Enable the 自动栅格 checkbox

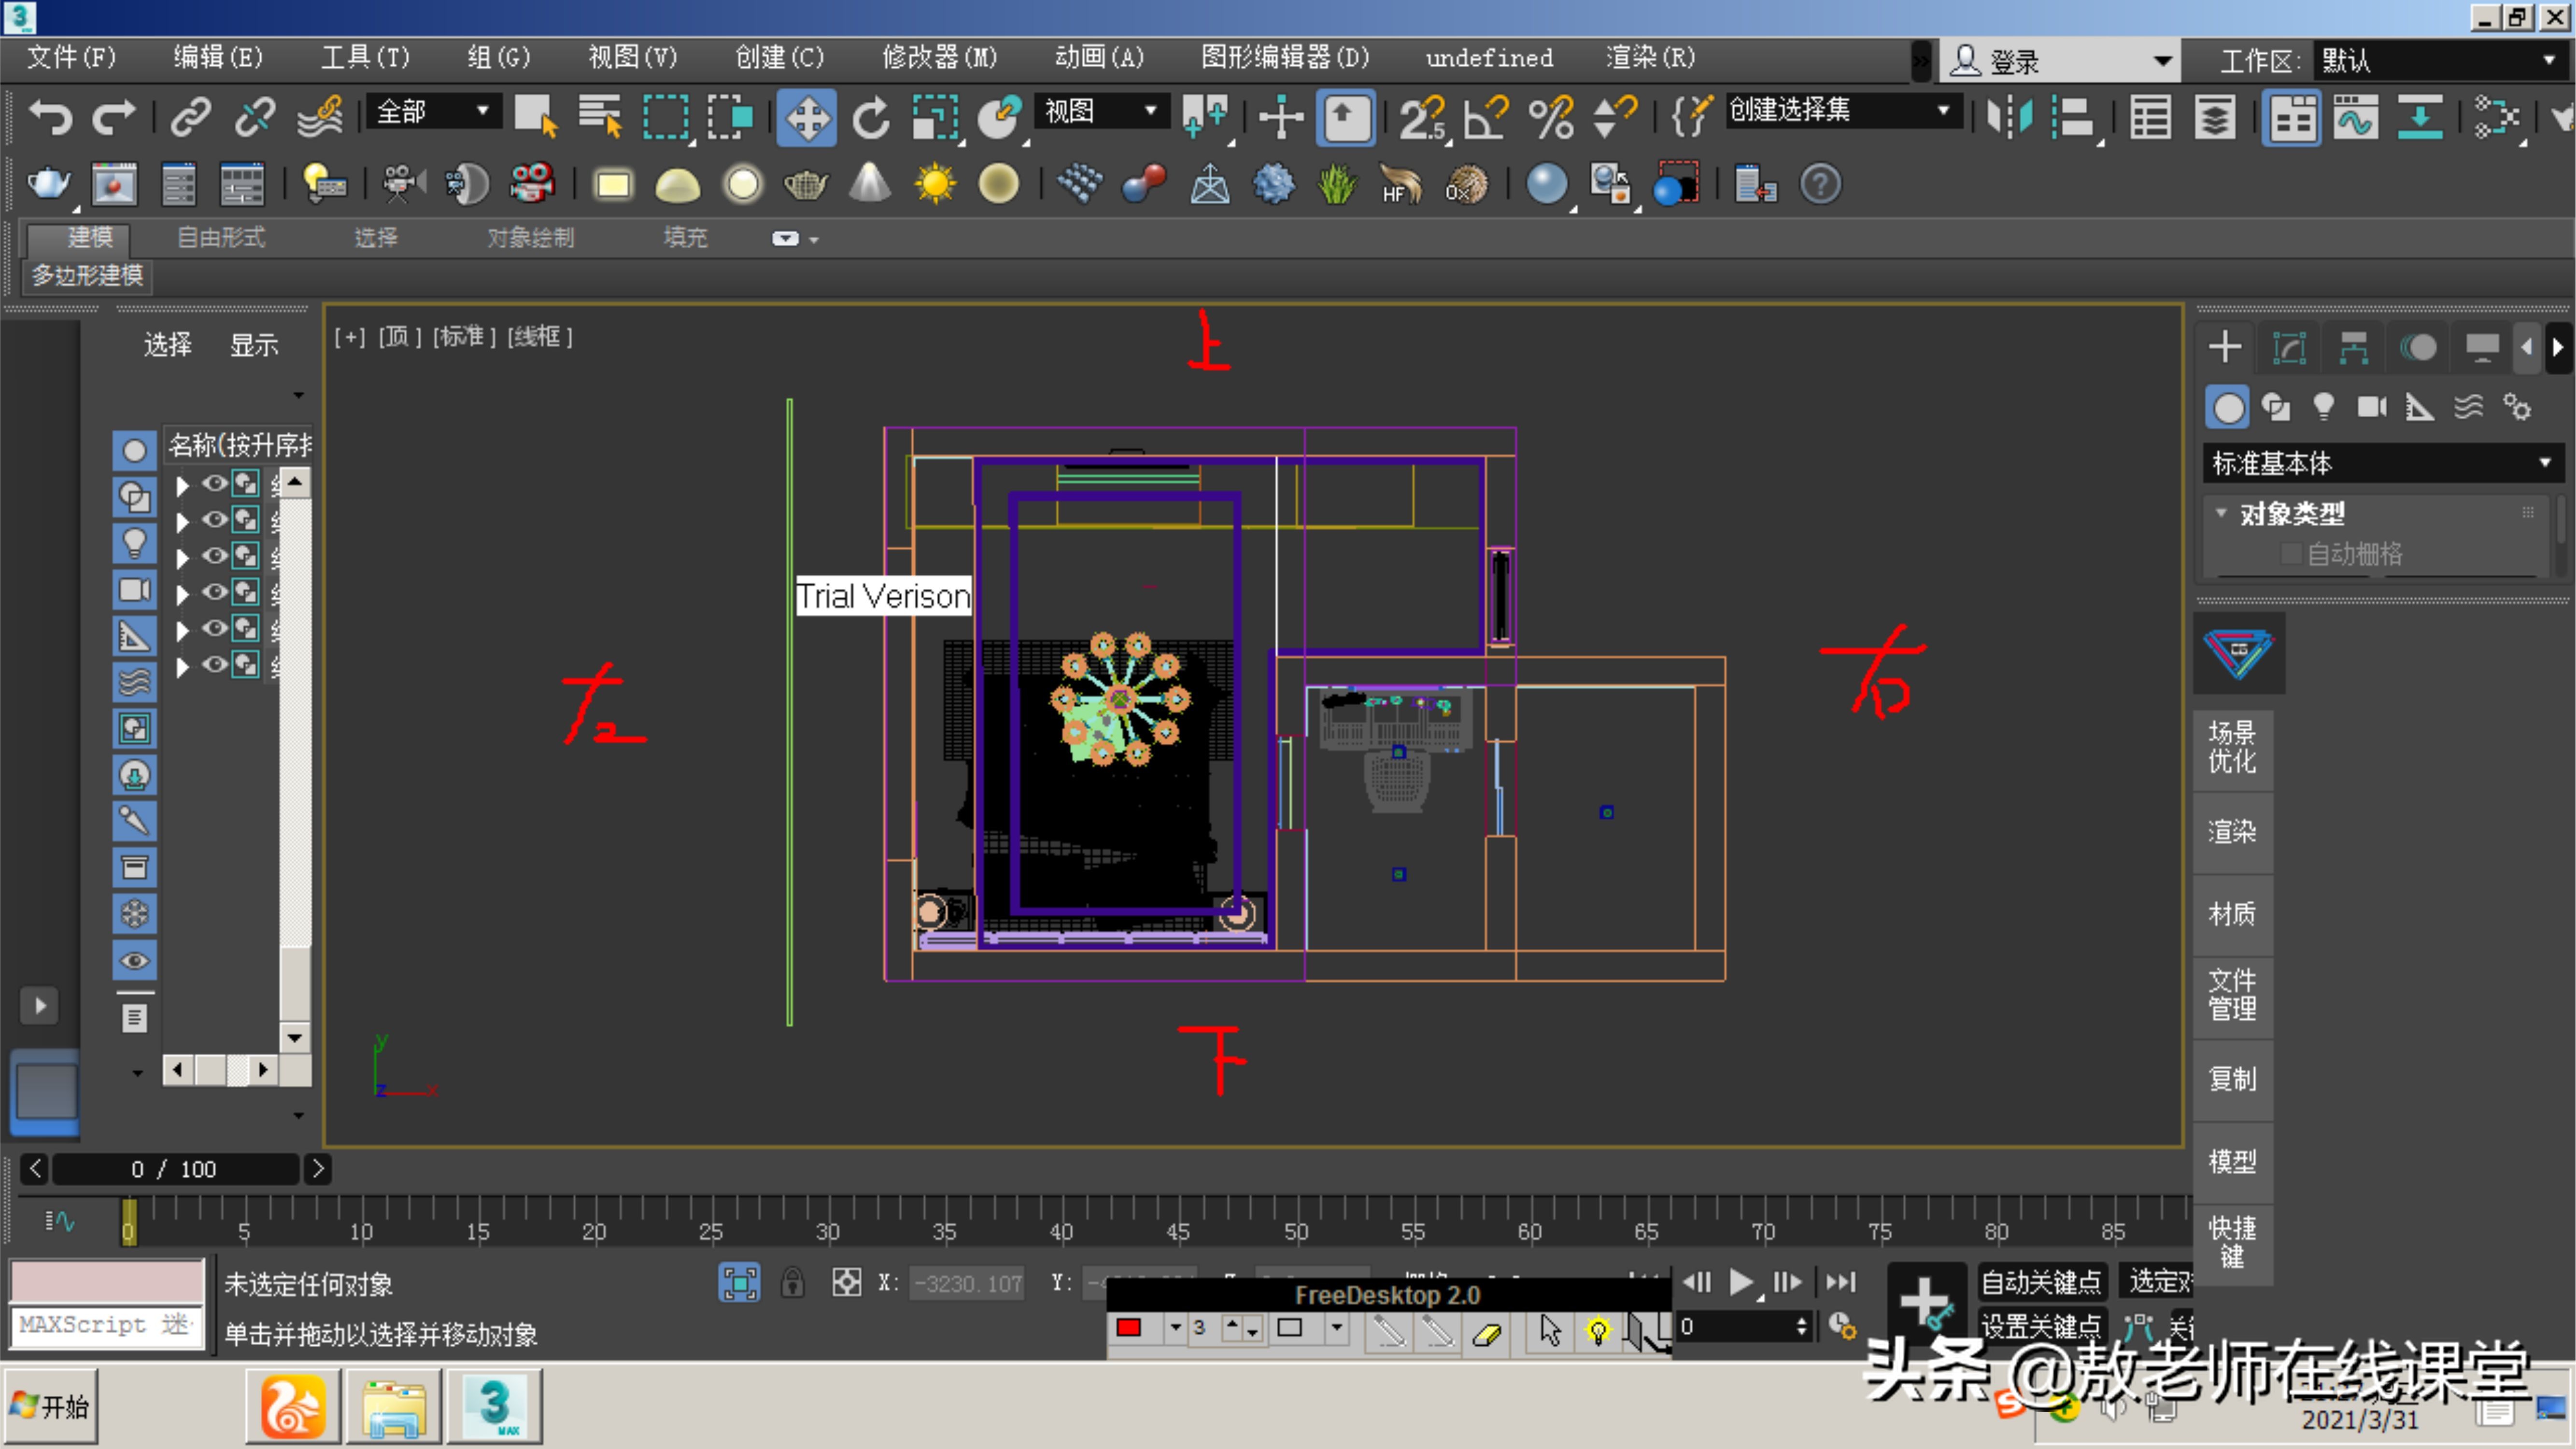click(2292, 554)
